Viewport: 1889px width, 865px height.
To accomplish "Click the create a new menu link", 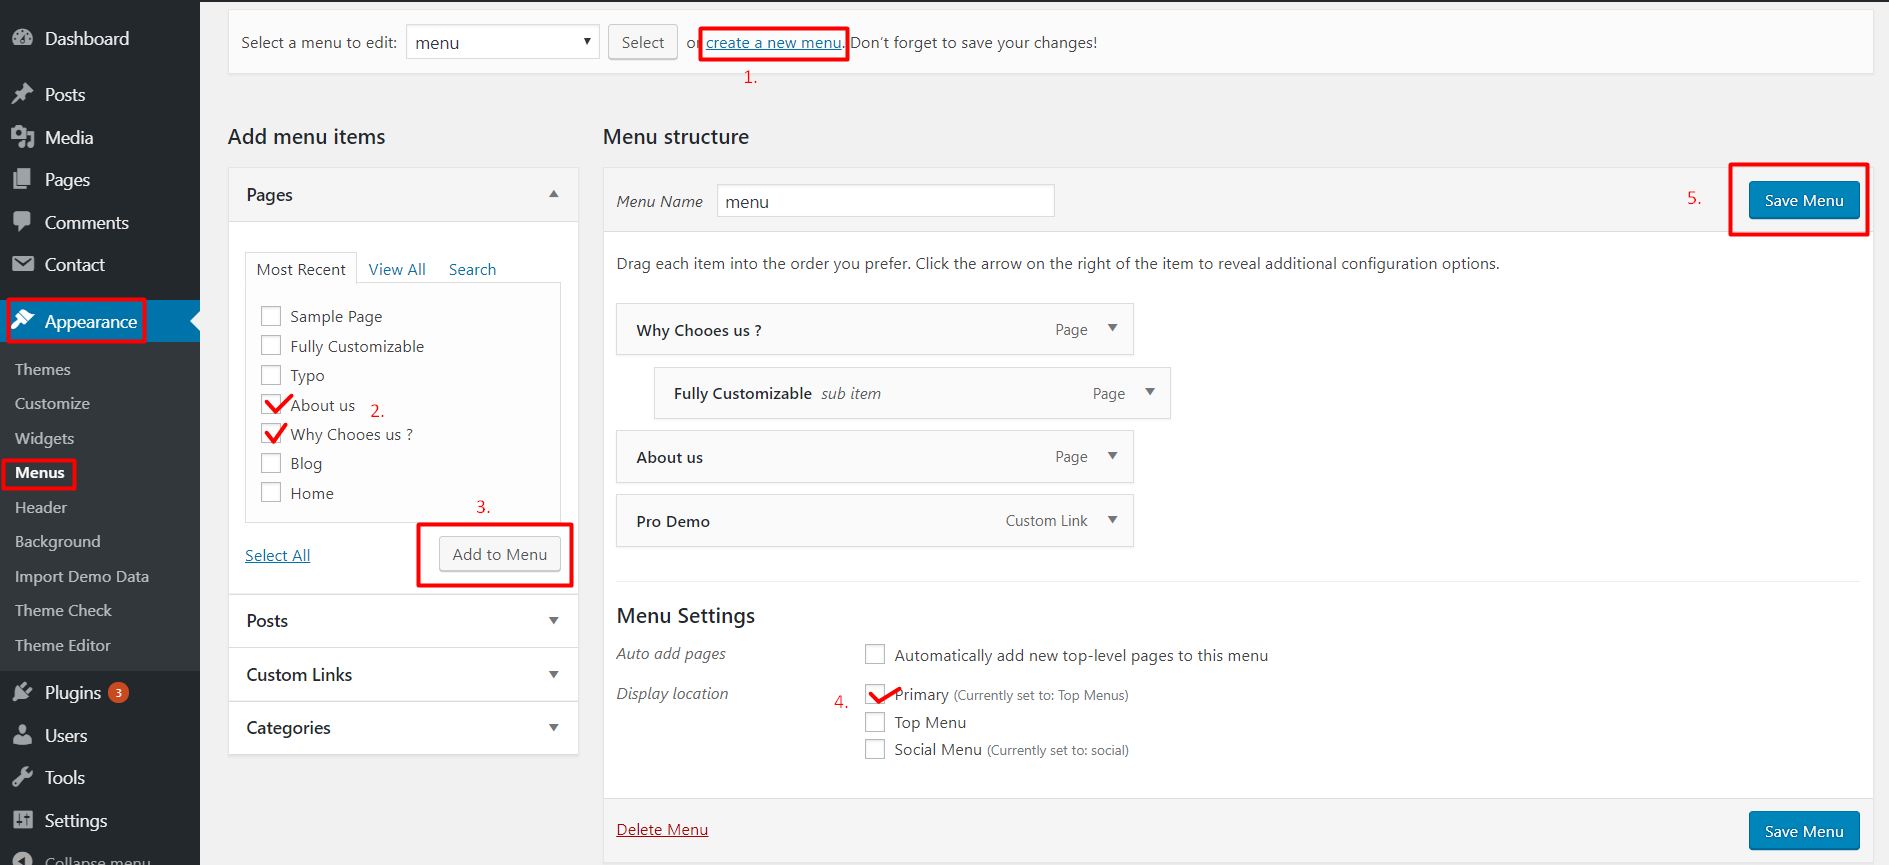I will click(x=774, y=43).
